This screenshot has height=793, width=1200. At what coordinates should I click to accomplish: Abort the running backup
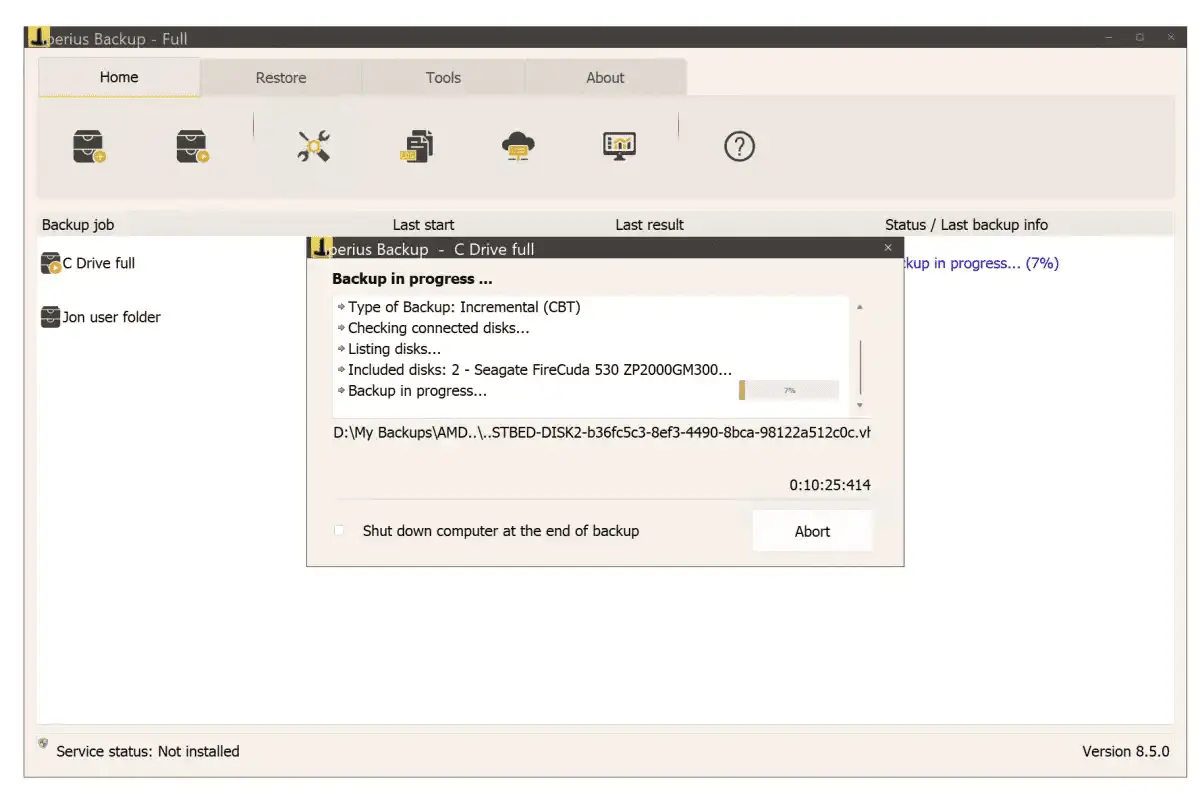pyautogui.click(x=812, y=531)
